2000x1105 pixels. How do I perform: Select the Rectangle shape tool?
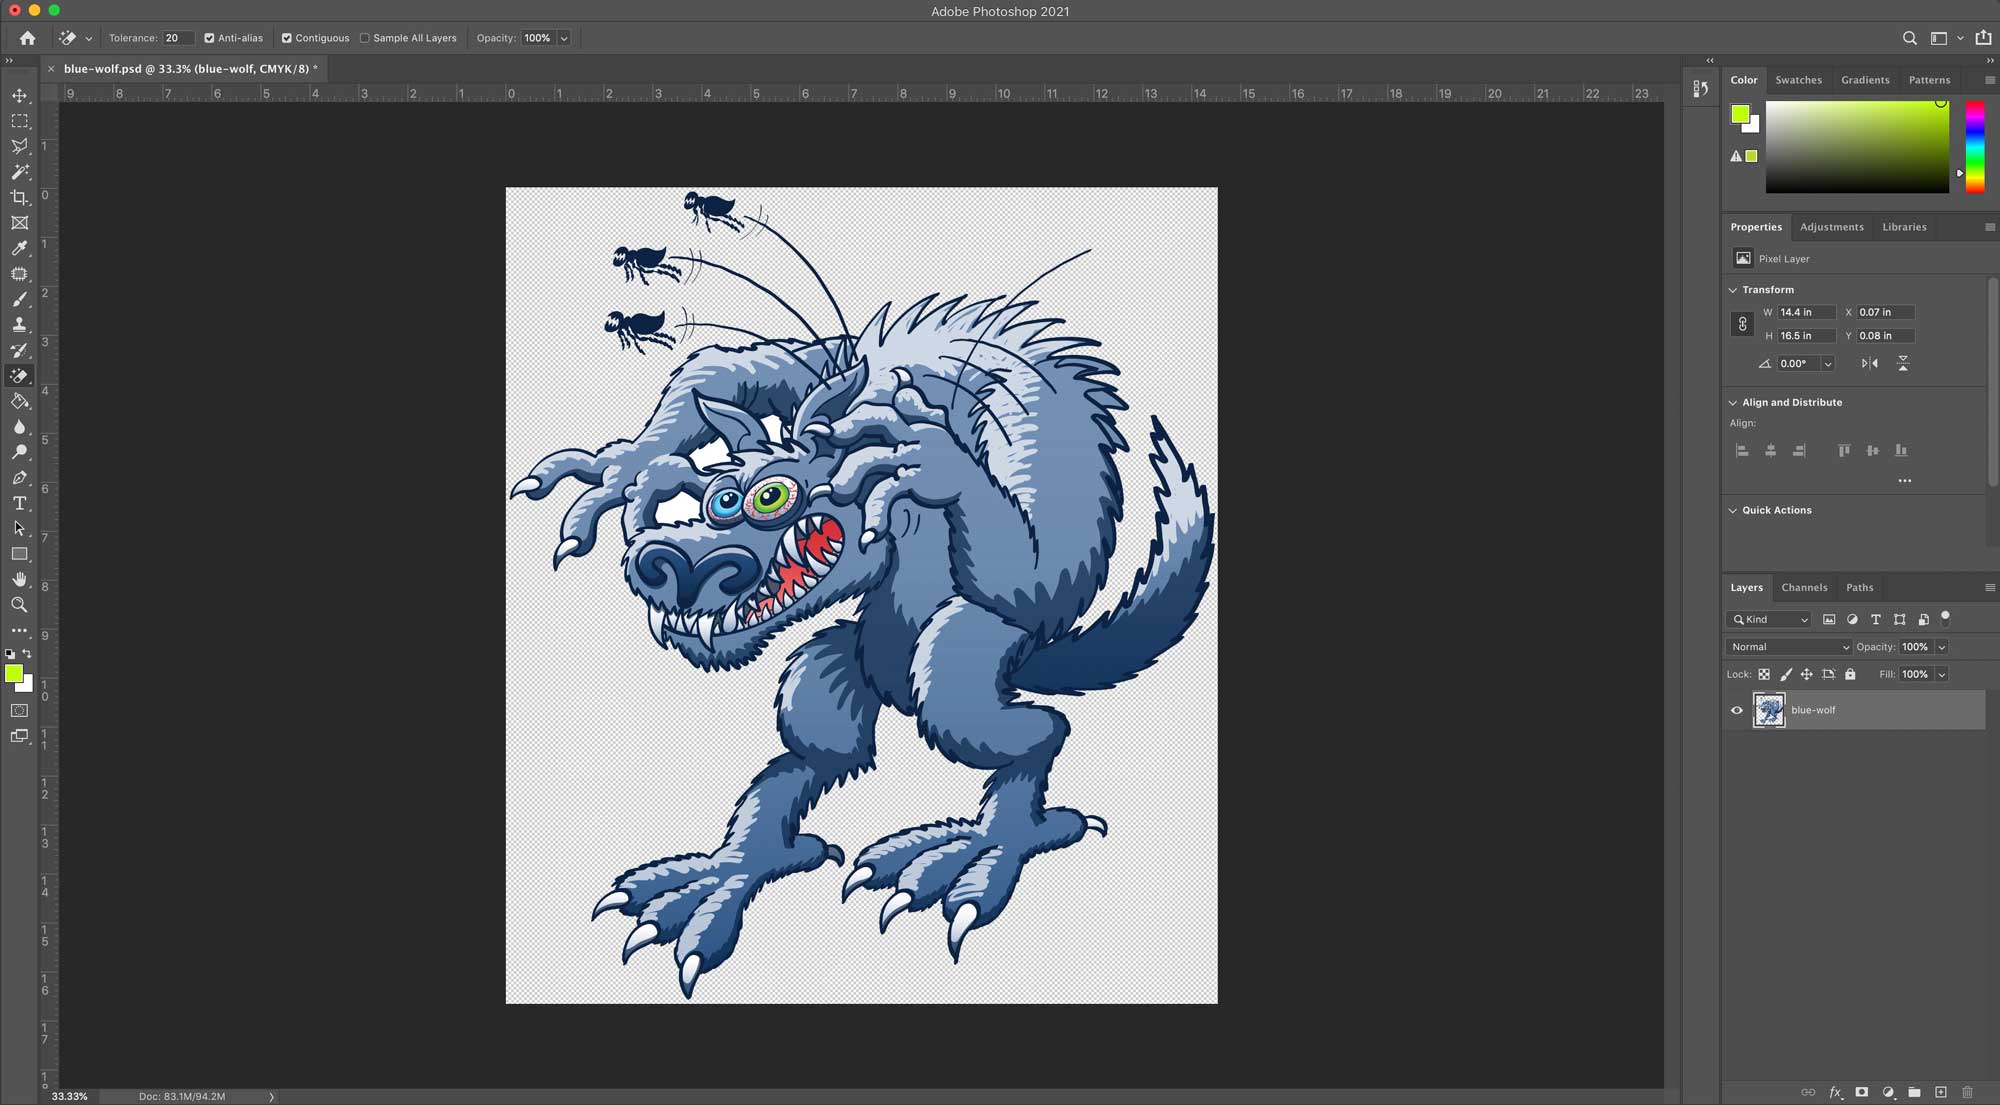(19, 554)
